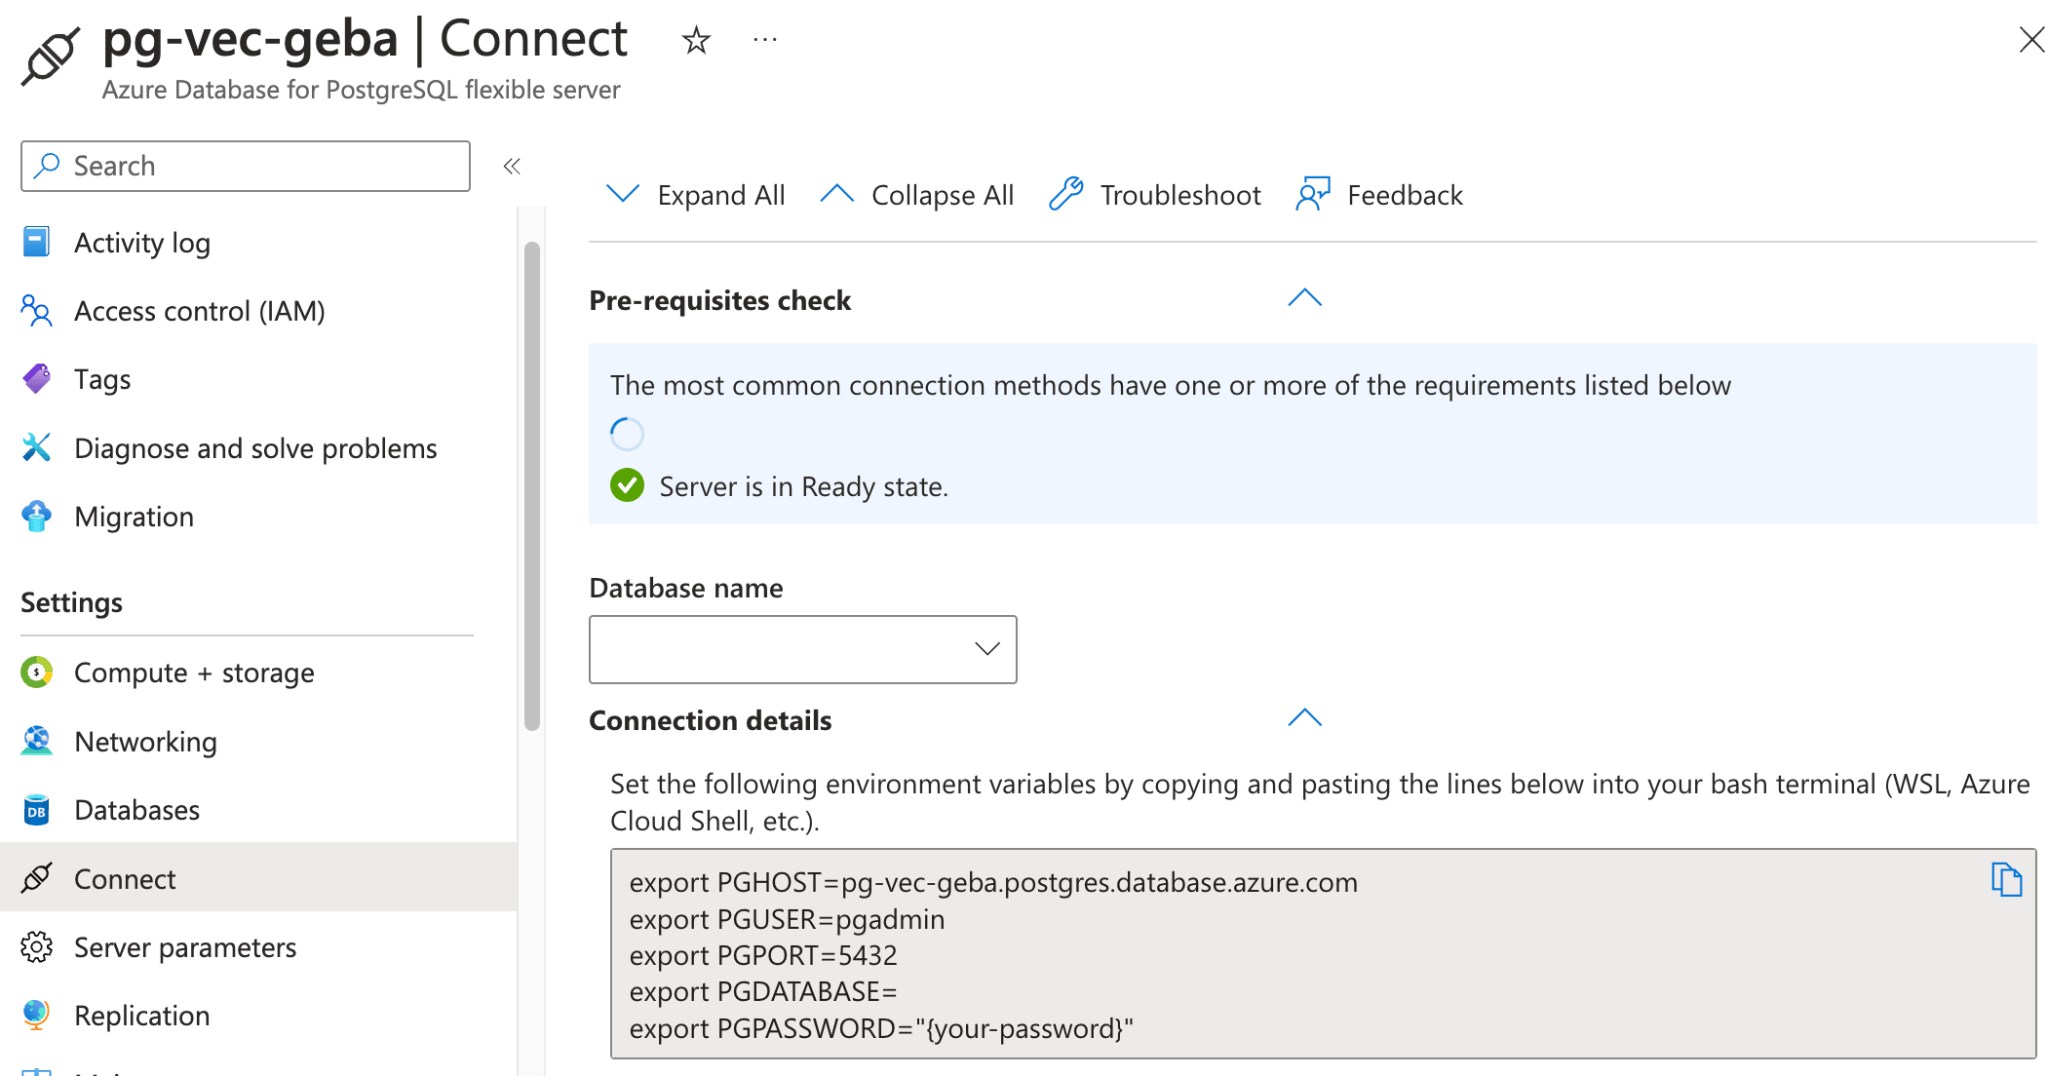This screenshot has height=1076, width=2047.
Task: Click the Settings section heading
Action: click(71, 602)
